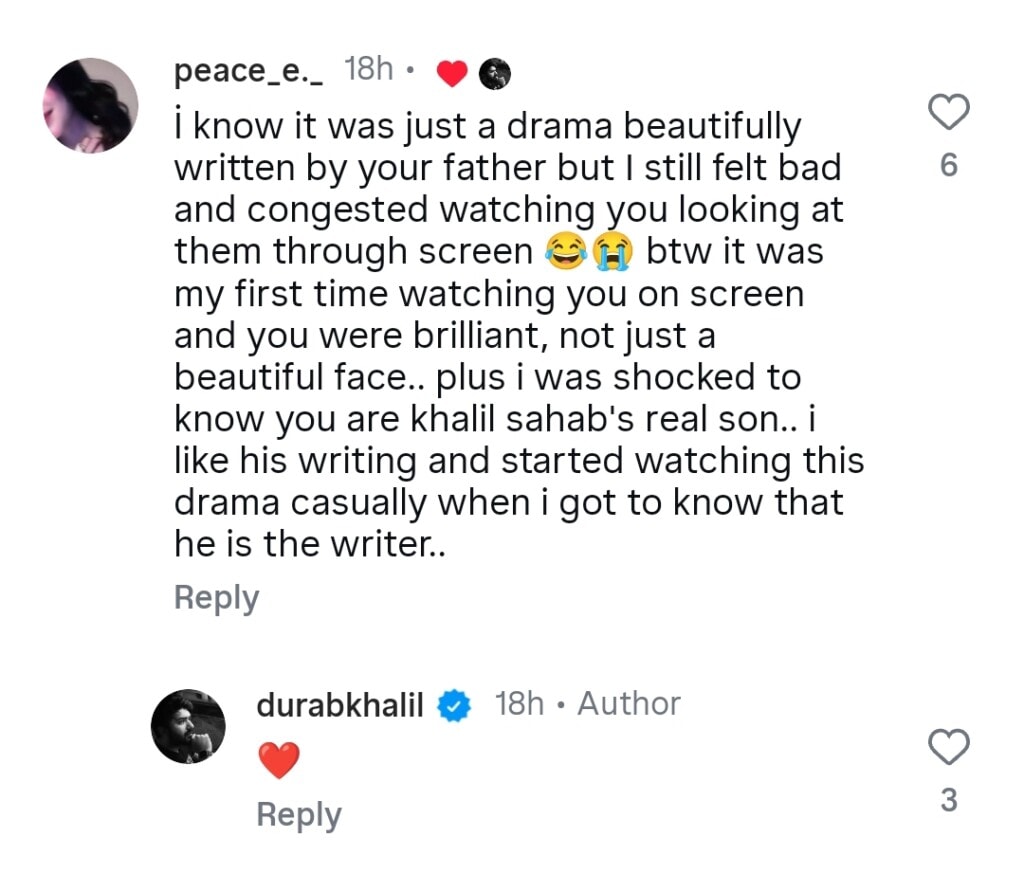Like durabkhalil's reply via heart outline icon
The width and height of the screenshot is (1024, 874).
[948, 748]
